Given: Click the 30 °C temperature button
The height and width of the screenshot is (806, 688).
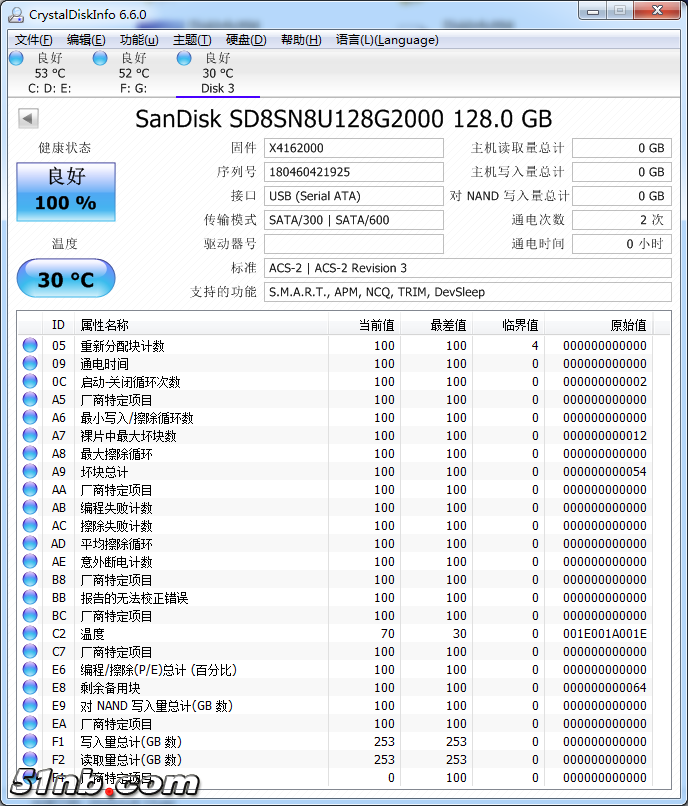Looking at the screenshot, I should [66, 279].
